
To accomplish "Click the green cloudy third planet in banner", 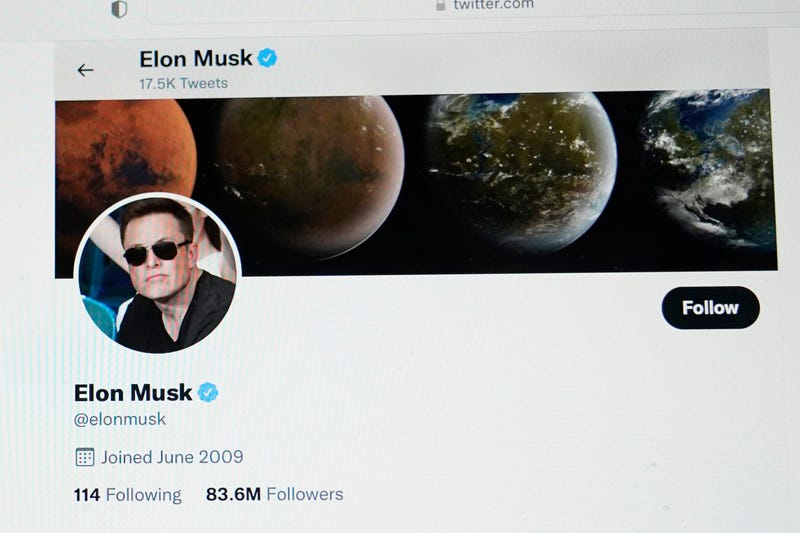I will pyautogui.click(x=521, y=171).
